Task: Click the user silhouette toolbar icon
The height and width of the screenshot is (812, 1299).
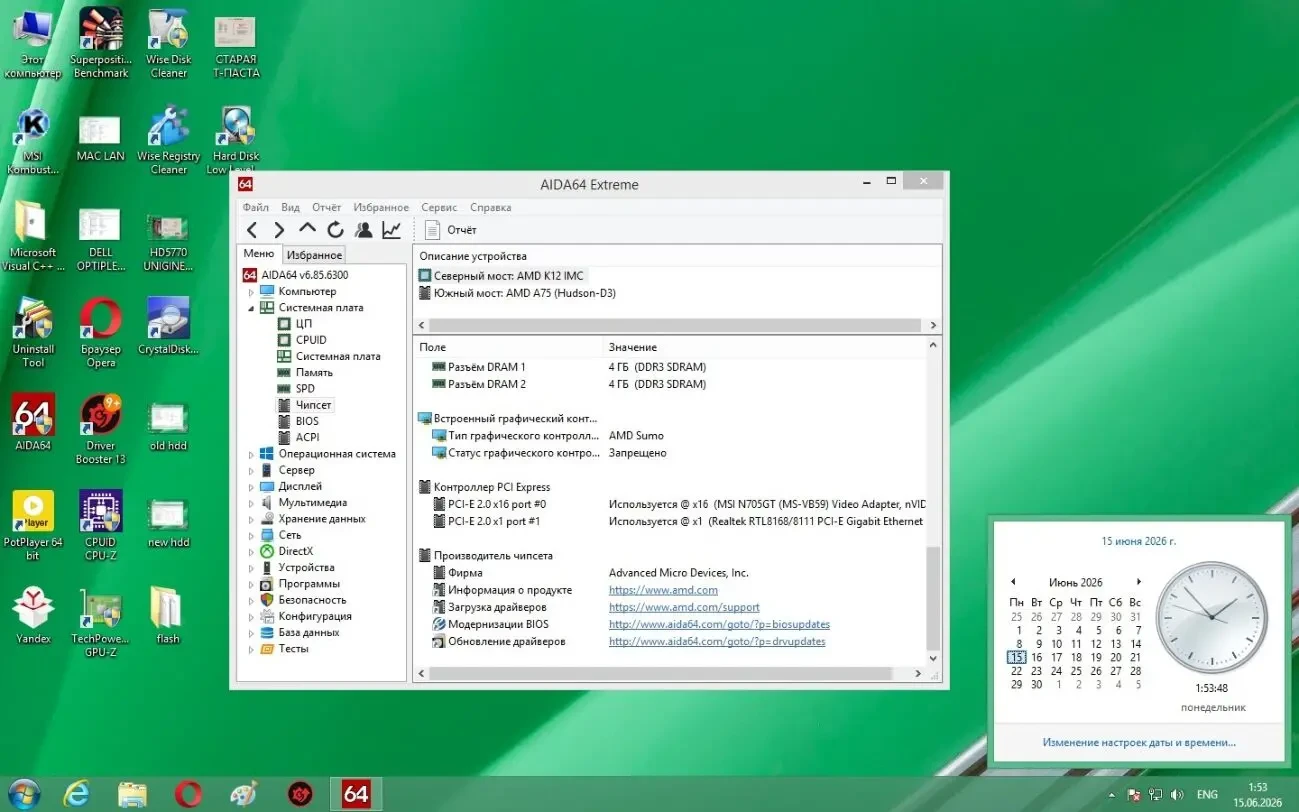Action: click(363, 230)
